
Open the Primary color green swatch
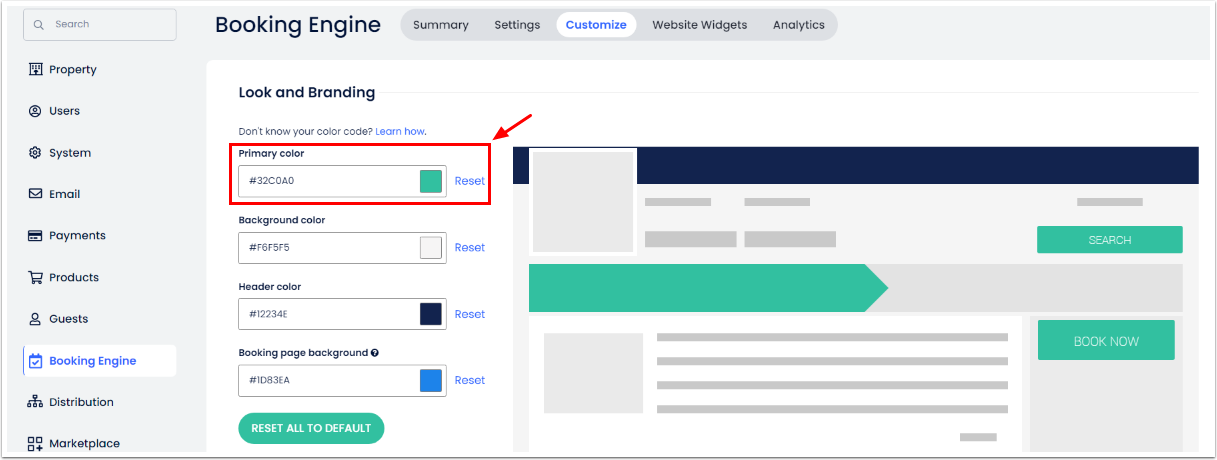click(x=431, y=181)
